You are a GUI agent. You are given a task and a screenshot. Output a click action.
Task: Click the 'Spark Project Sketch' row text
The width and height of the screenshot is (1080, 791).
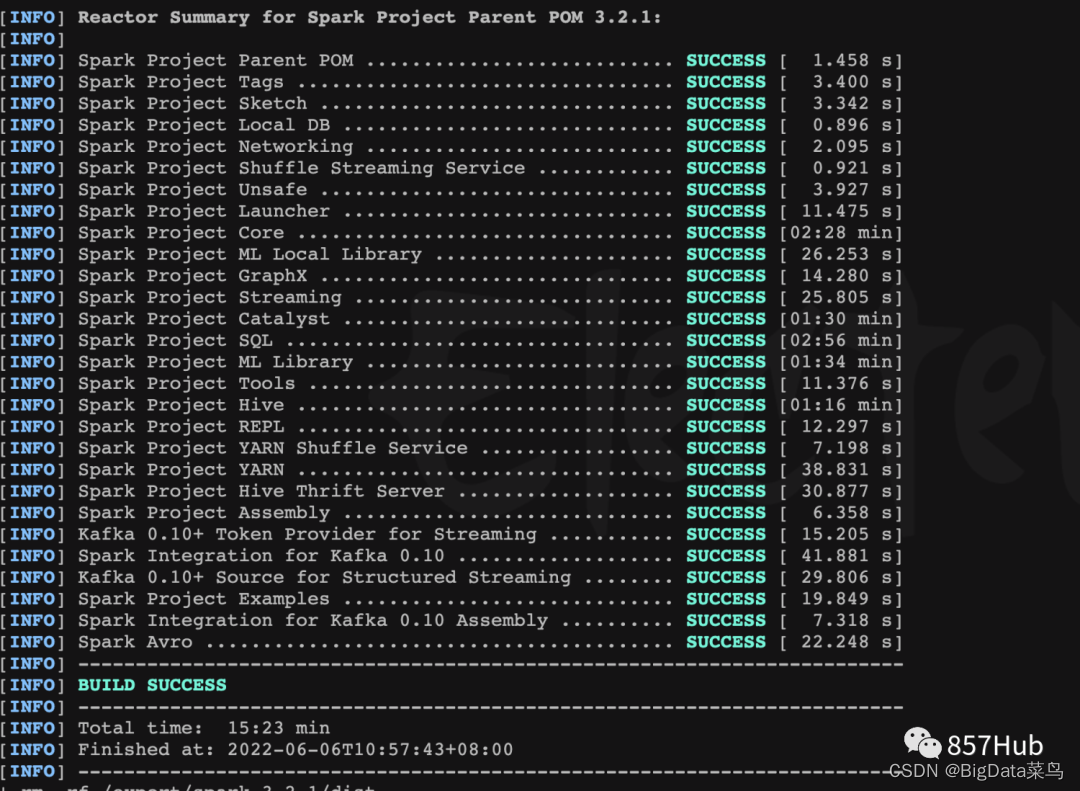pyautogui.click(x=192, y=103)
